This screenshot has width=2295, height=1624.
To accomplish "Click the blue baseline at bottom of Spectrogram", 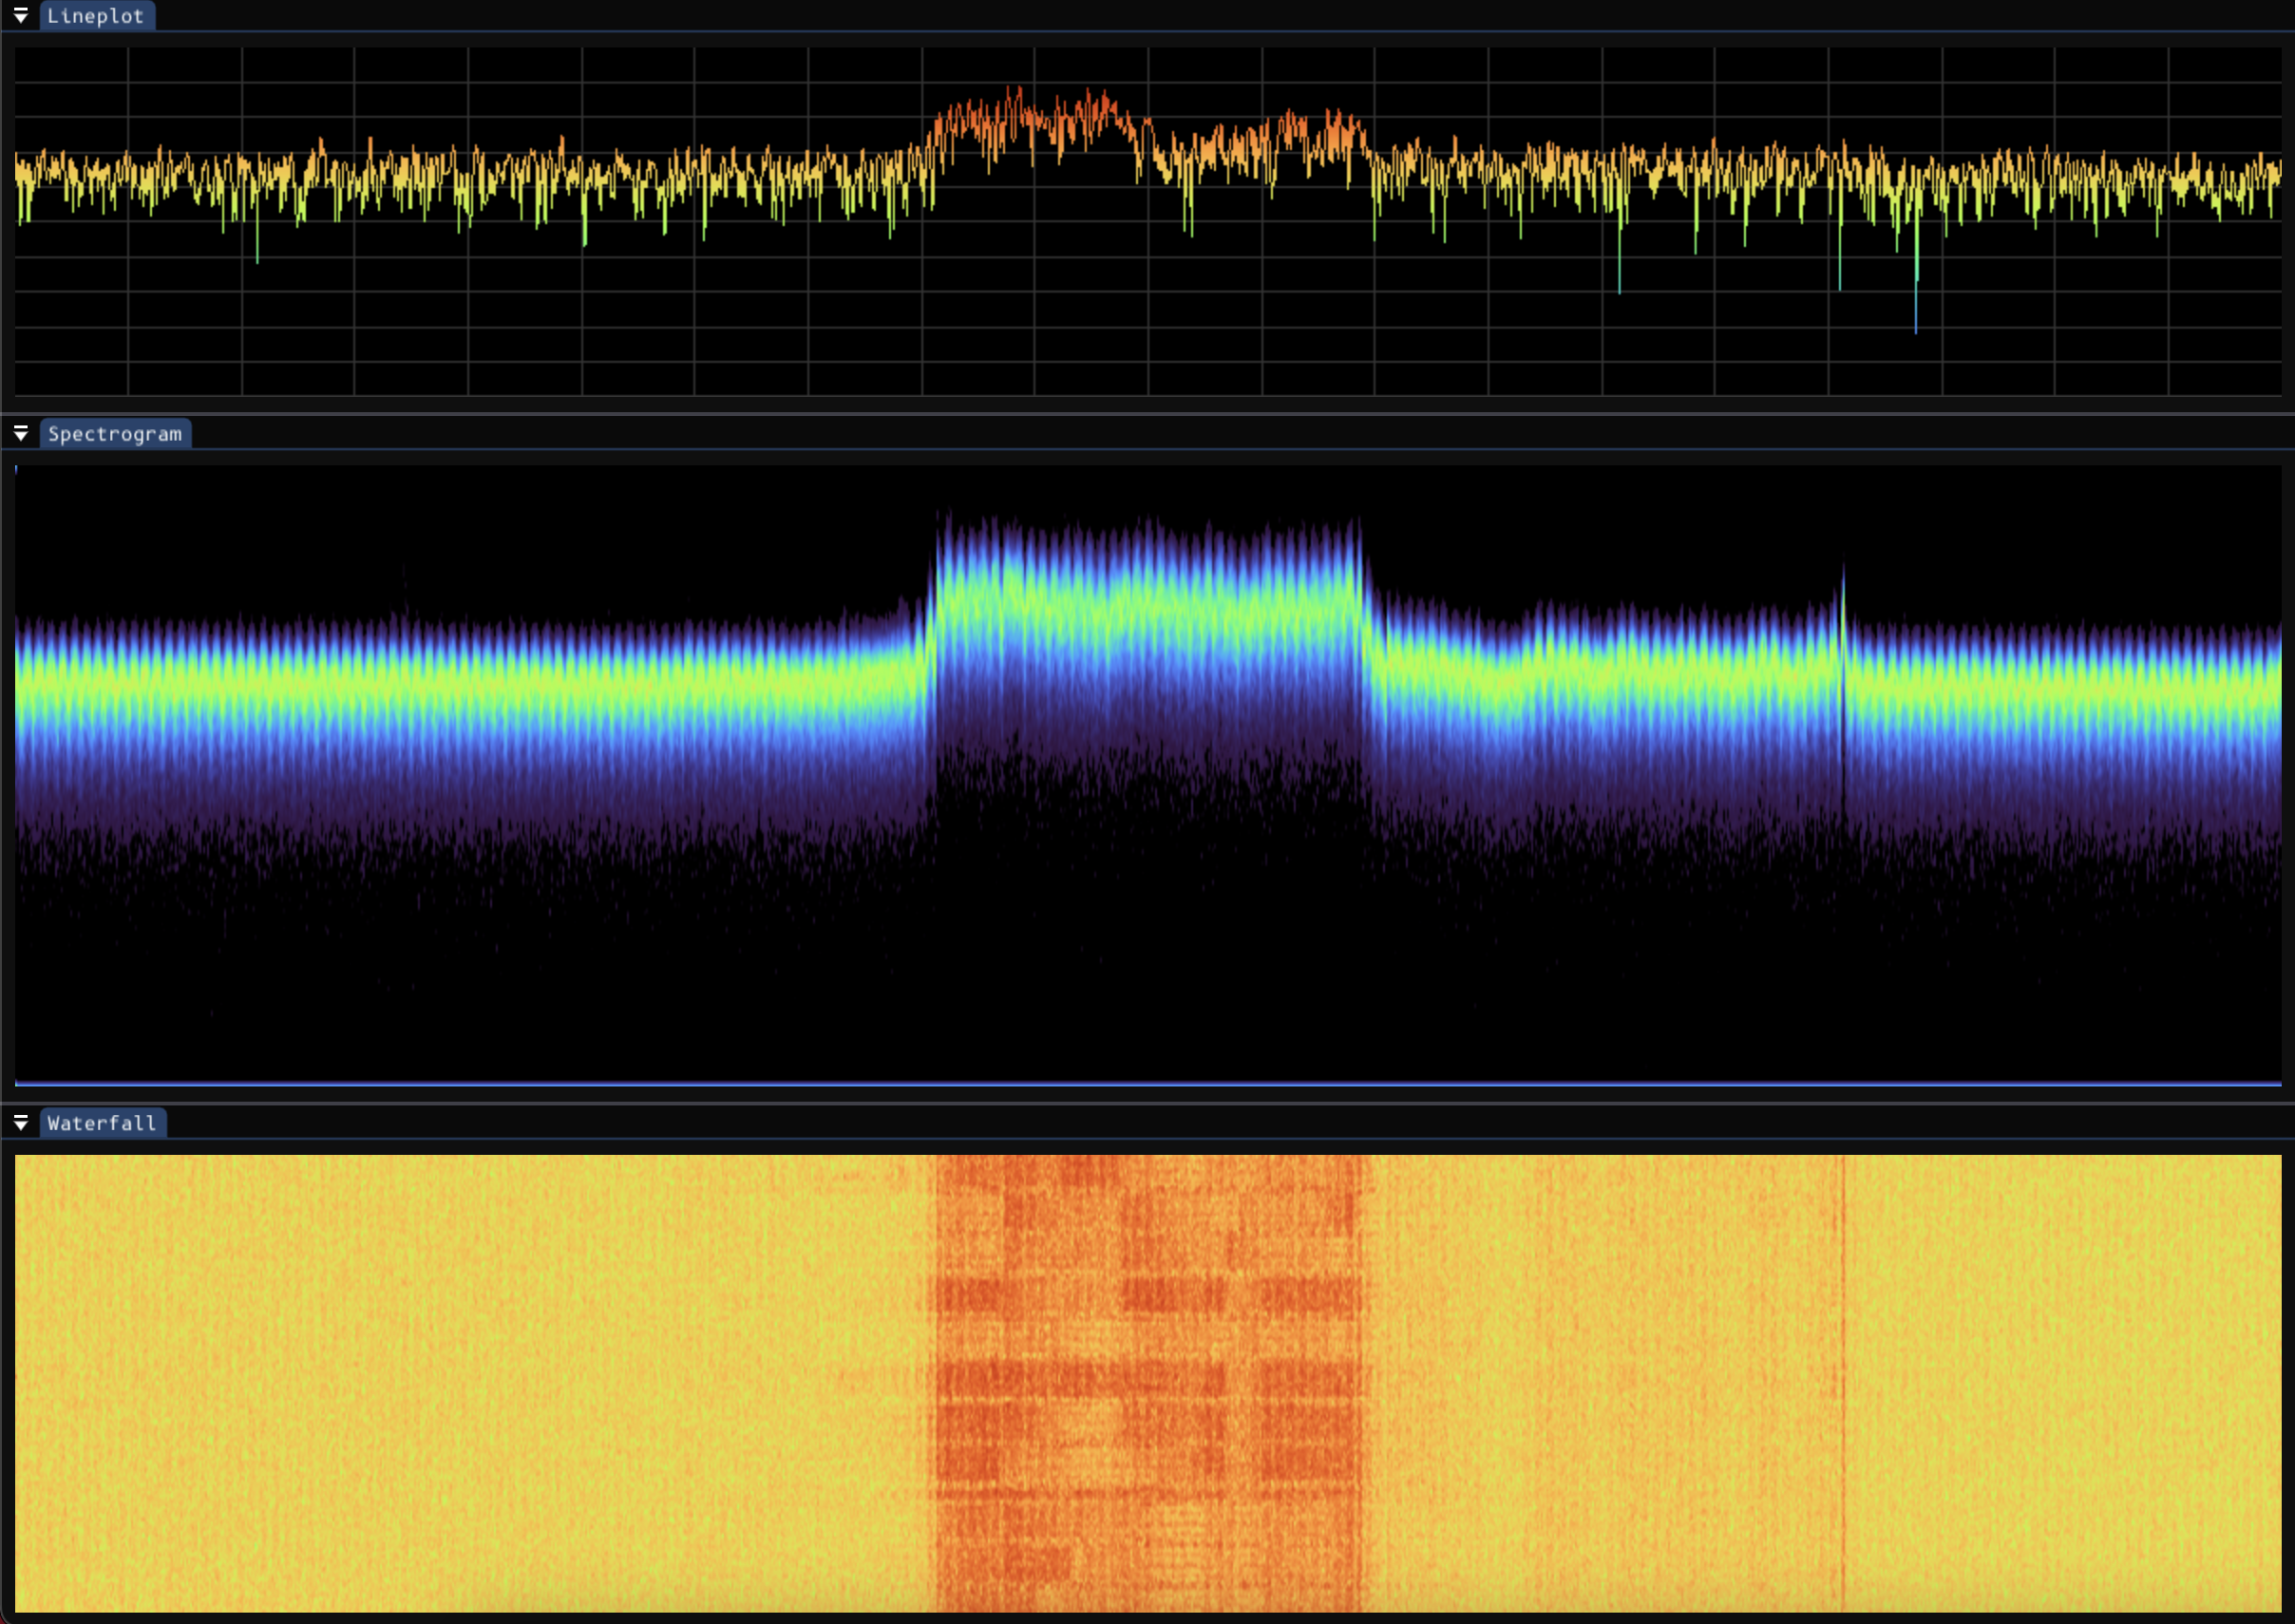I will [x=1147, y=1083].
